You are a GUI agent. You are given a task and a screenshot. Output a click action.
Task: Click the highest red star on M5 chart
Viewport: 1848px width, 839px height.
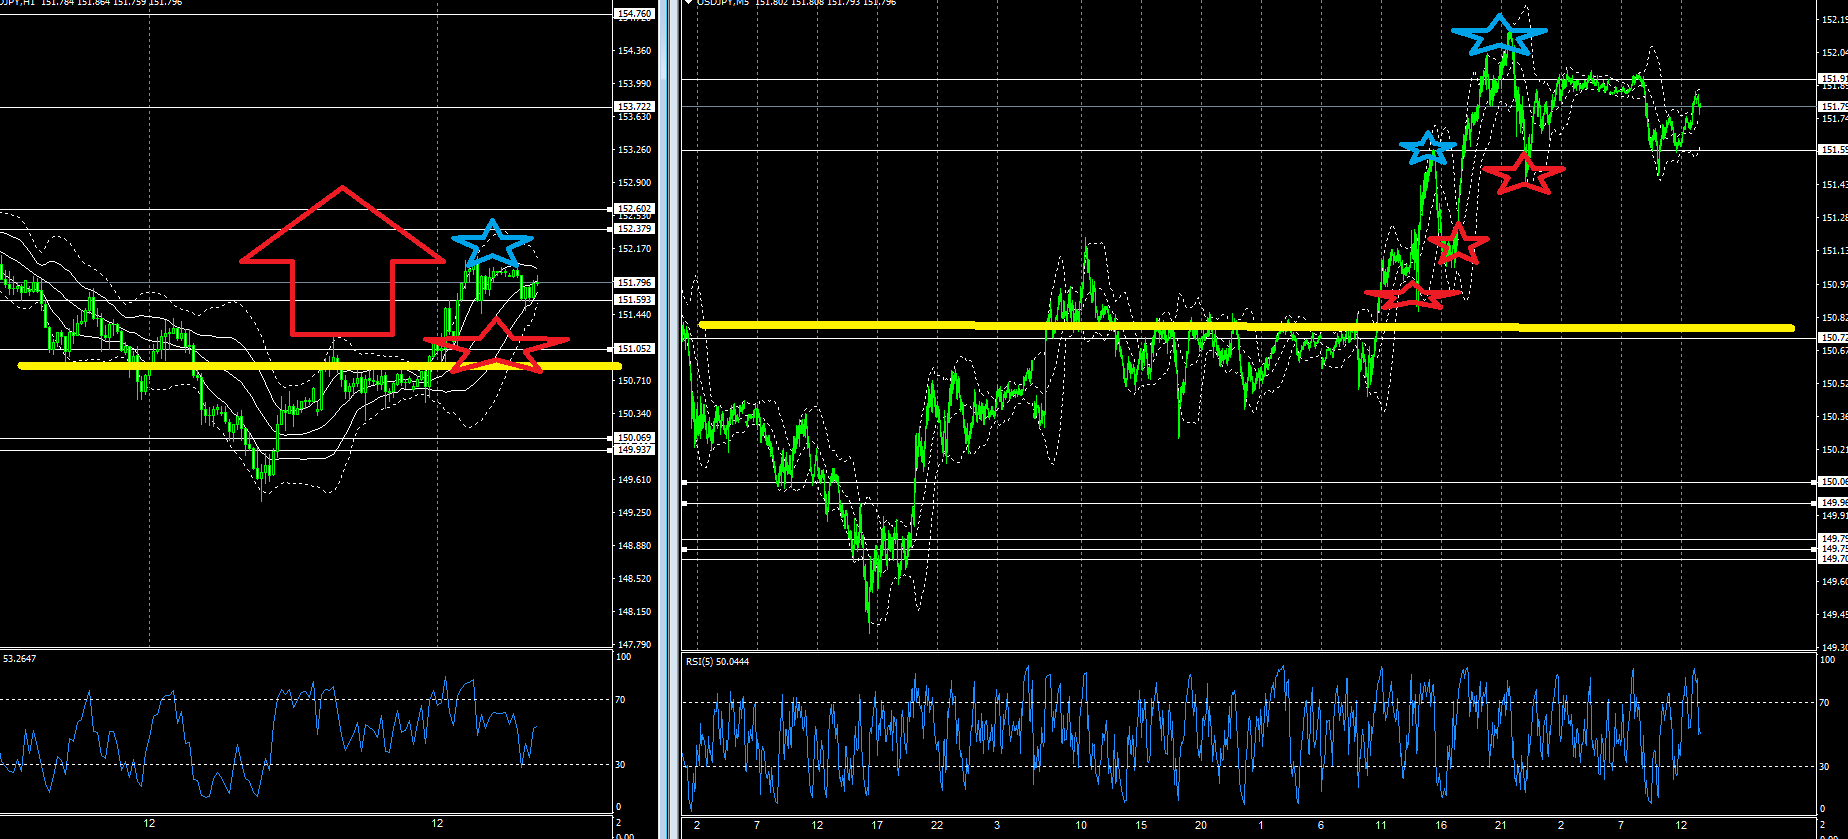[1523, 174]
